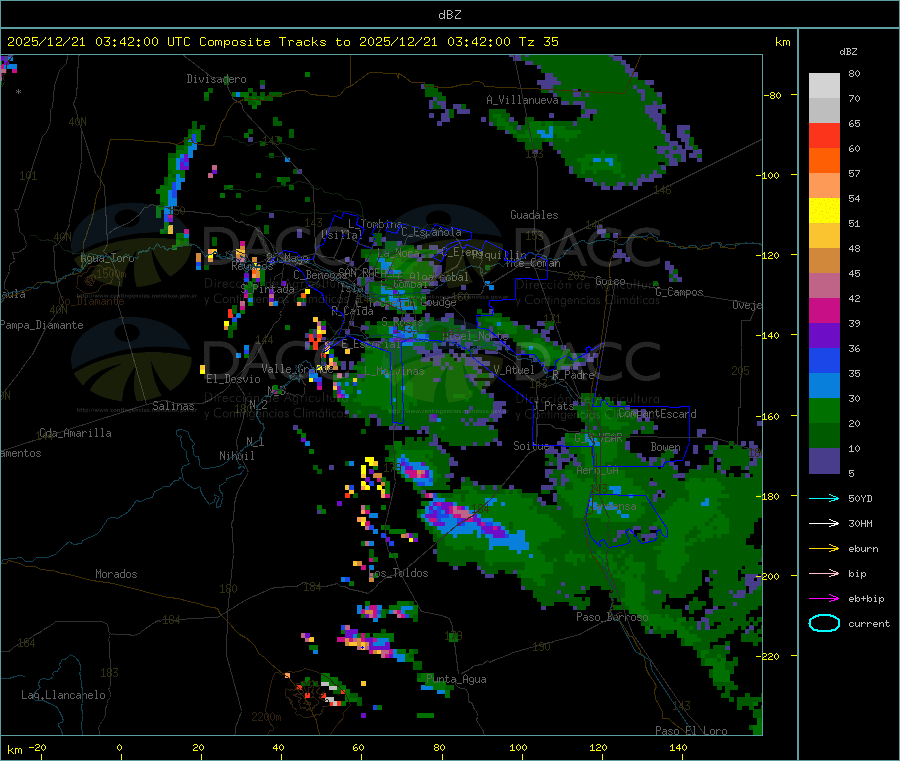Image resolution: width=900 pixels, height=761 pixels.
Task: Select the yellow 51 dBZ color swatch
Action: pos(824,211)
